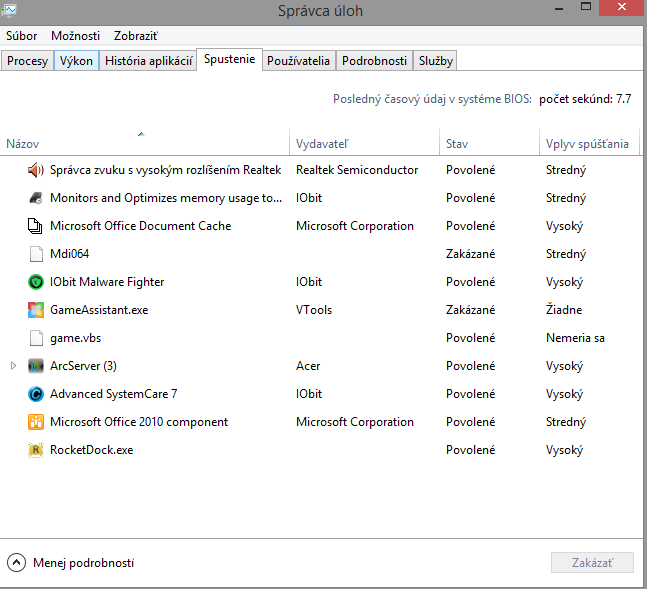Click the Zakázať button

coord(592,563)
